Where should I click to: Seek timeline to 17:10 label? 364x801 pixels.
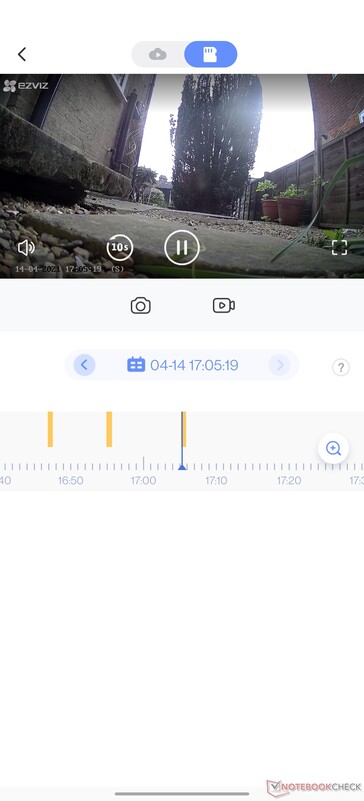(216, 481)
